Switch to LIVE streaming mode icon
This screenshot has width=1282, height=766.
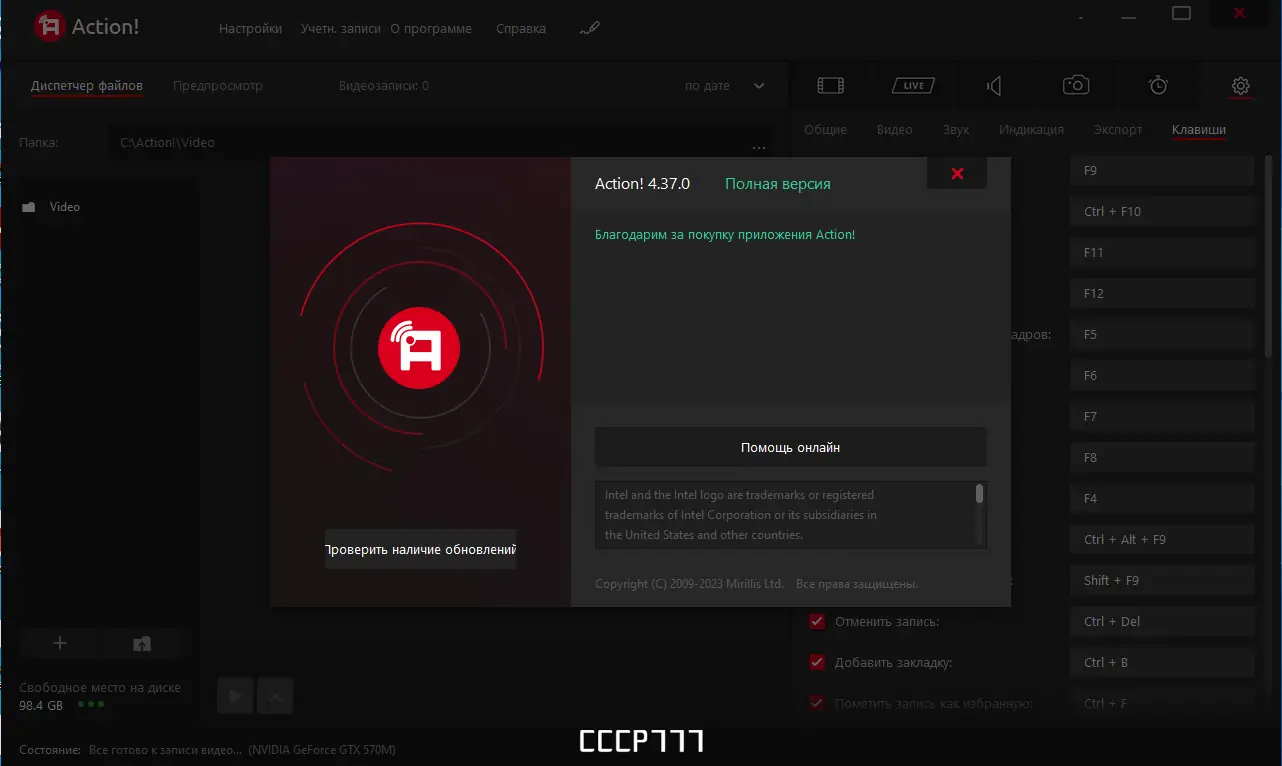(913, 85)
